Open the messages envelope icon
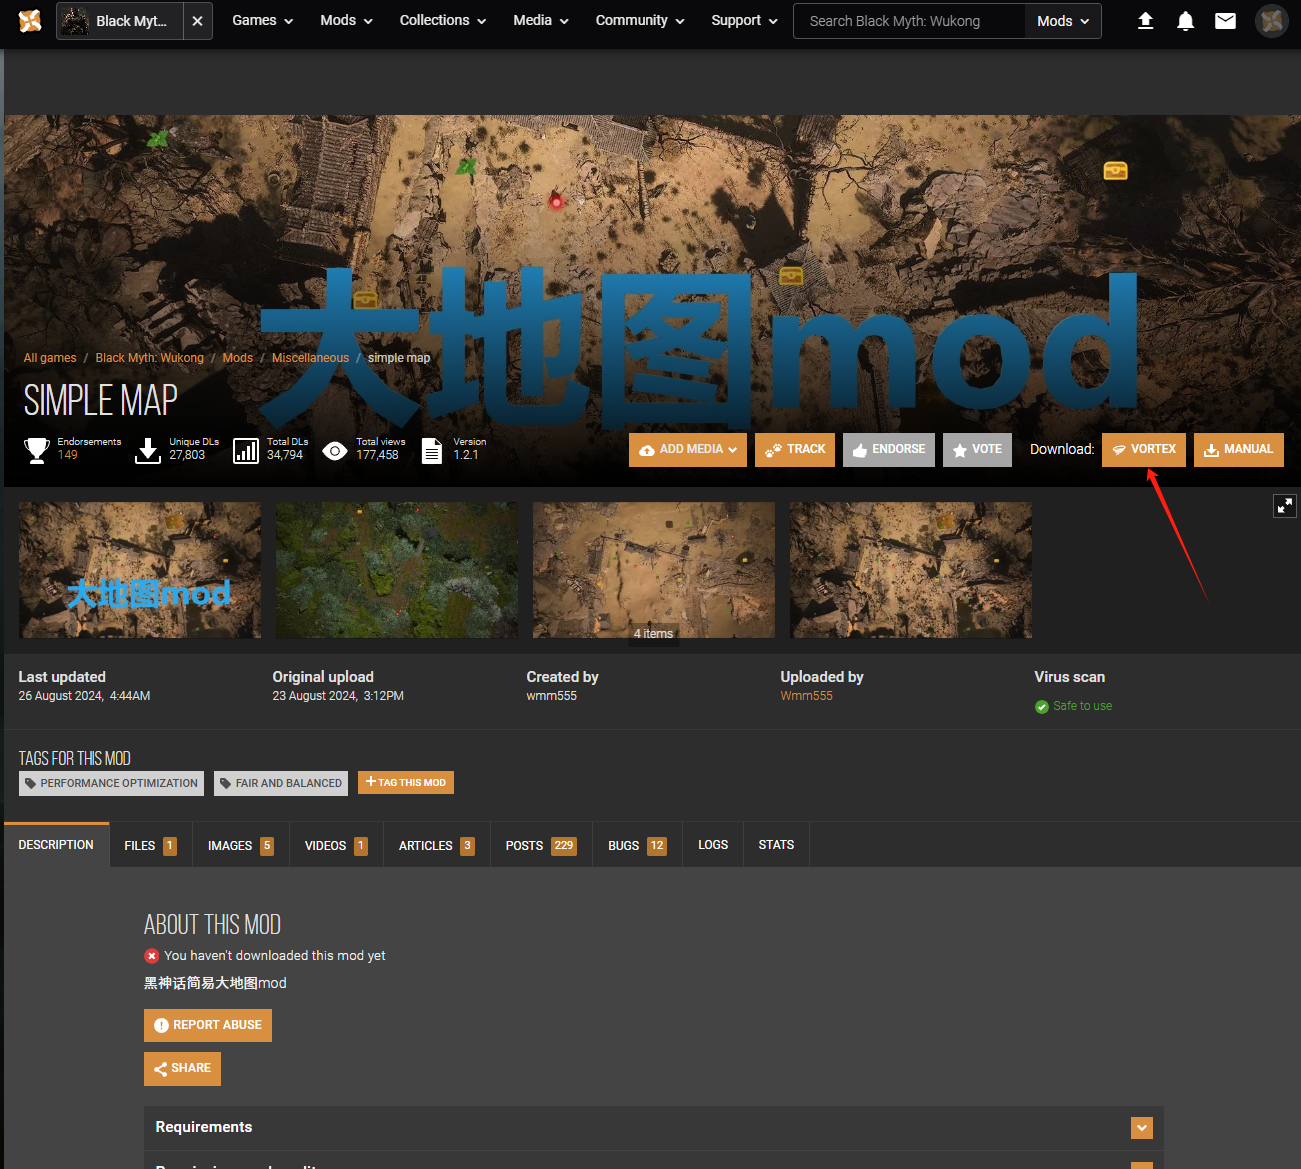Image resolution: width=1301 pixels, height=1169 pixels. click(x=1225, y=21)
